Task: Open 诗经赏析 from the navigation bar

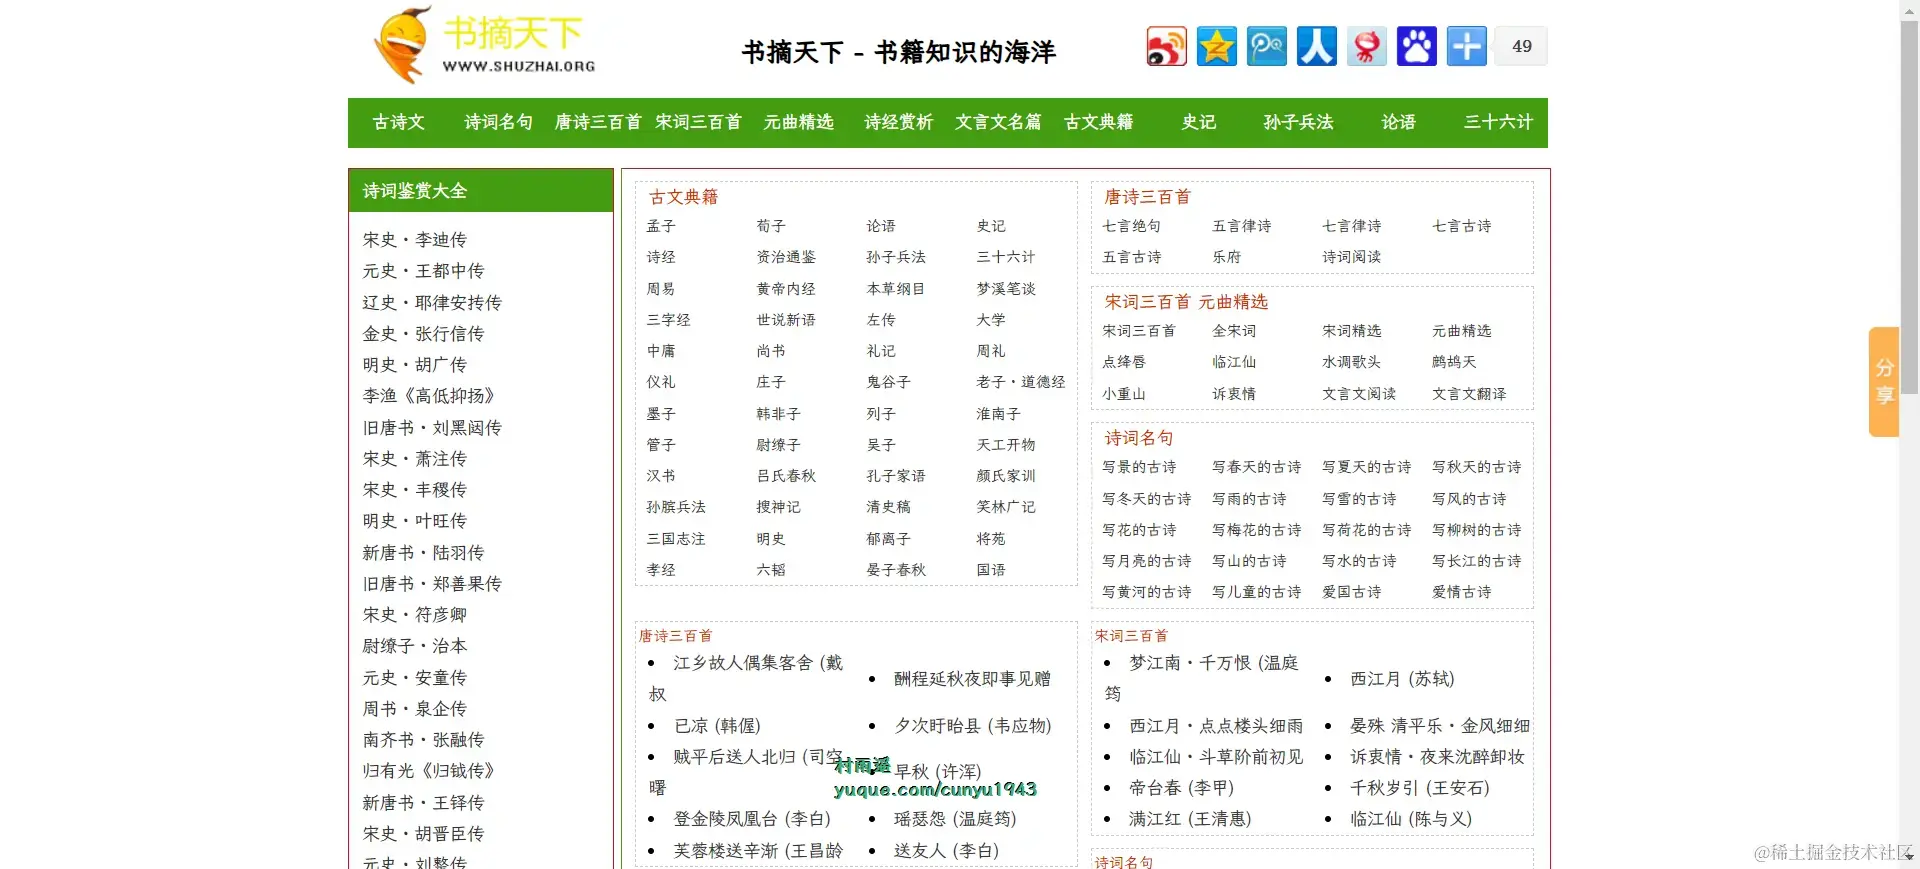Action: point(898,122)
